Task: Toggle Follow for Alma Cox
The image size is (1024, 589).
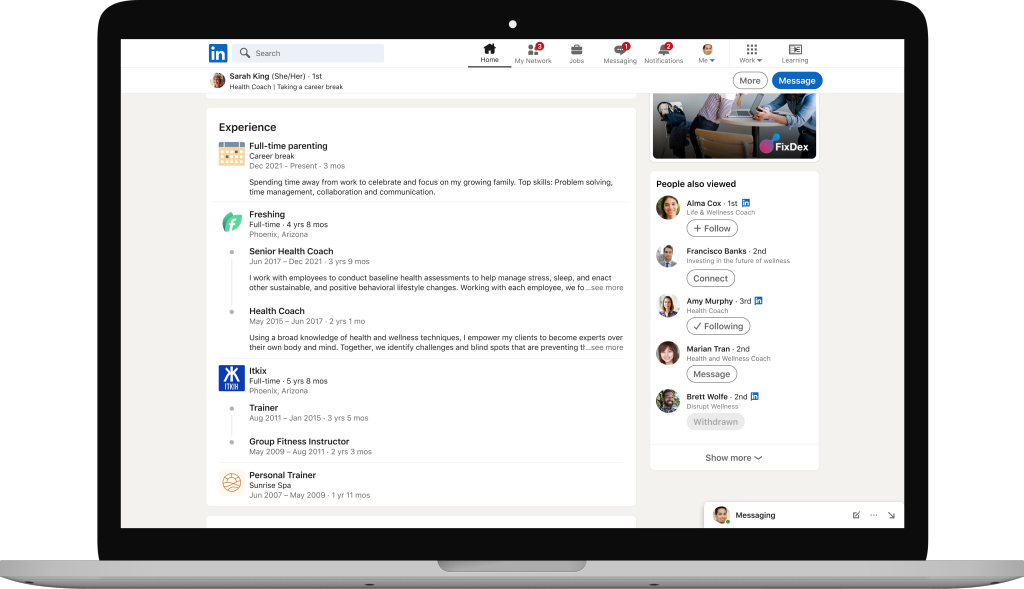Action: point(712,228)
